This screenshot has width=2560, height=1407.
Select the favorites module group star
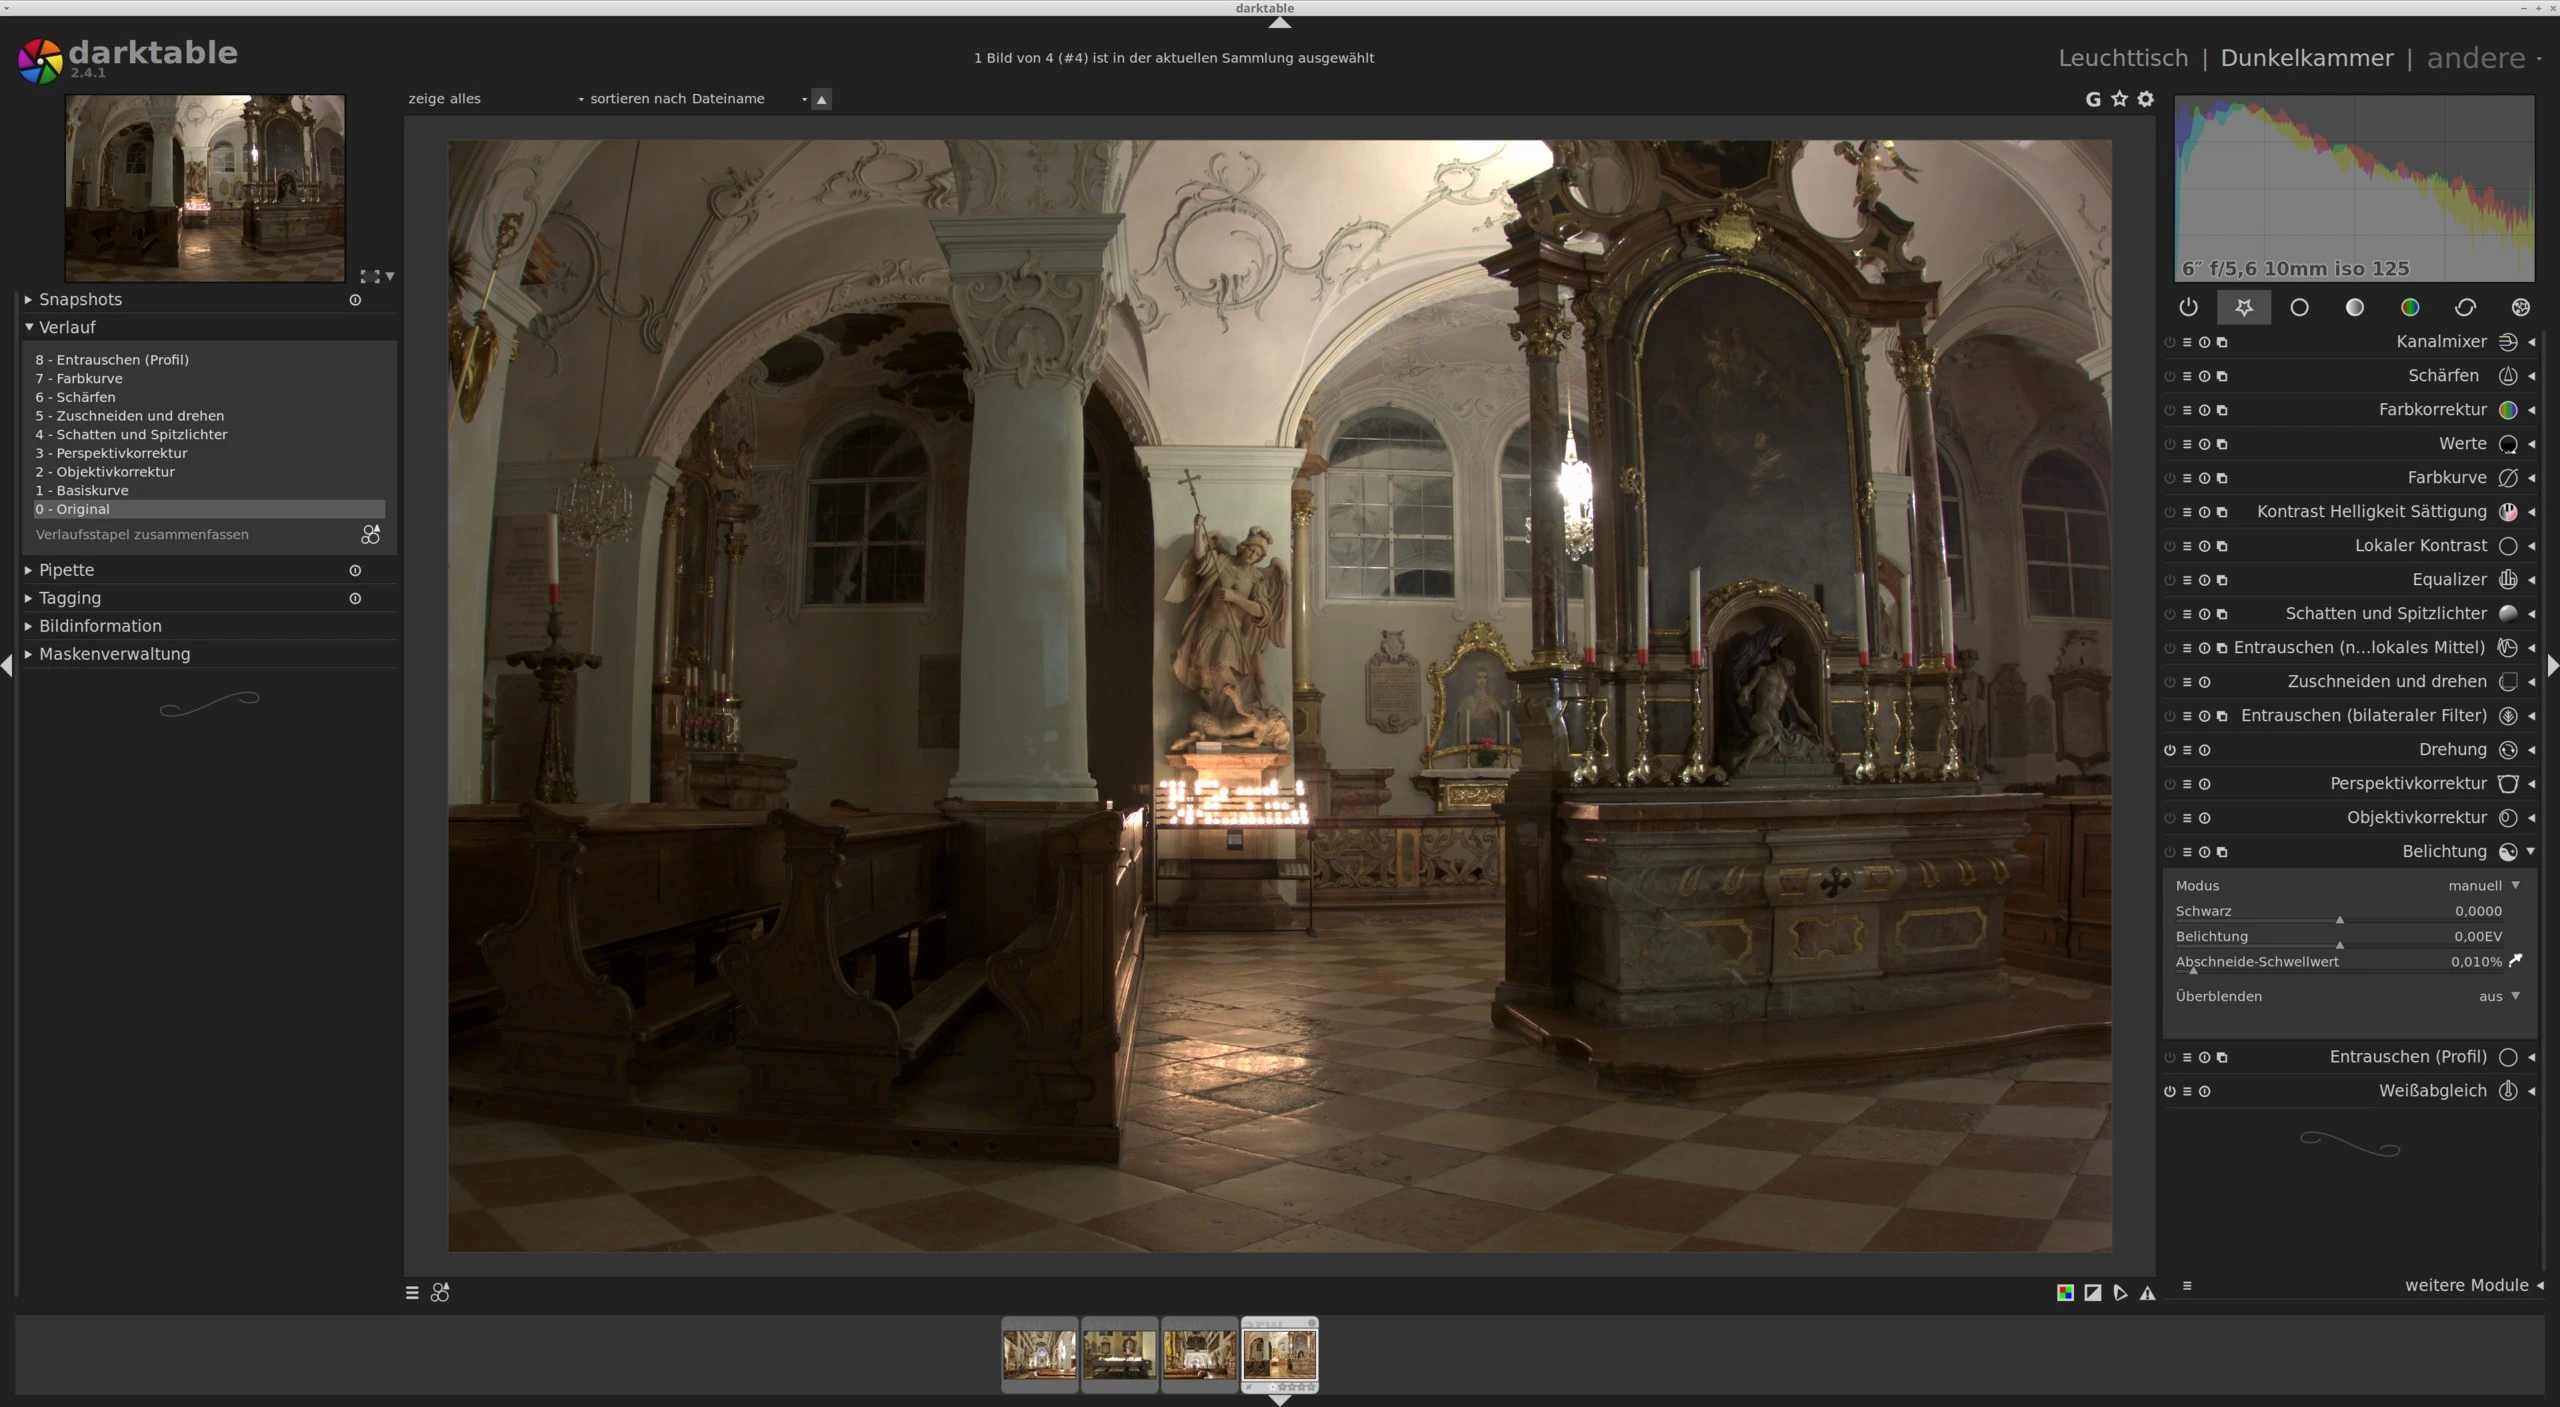[x=2244, y=308]
